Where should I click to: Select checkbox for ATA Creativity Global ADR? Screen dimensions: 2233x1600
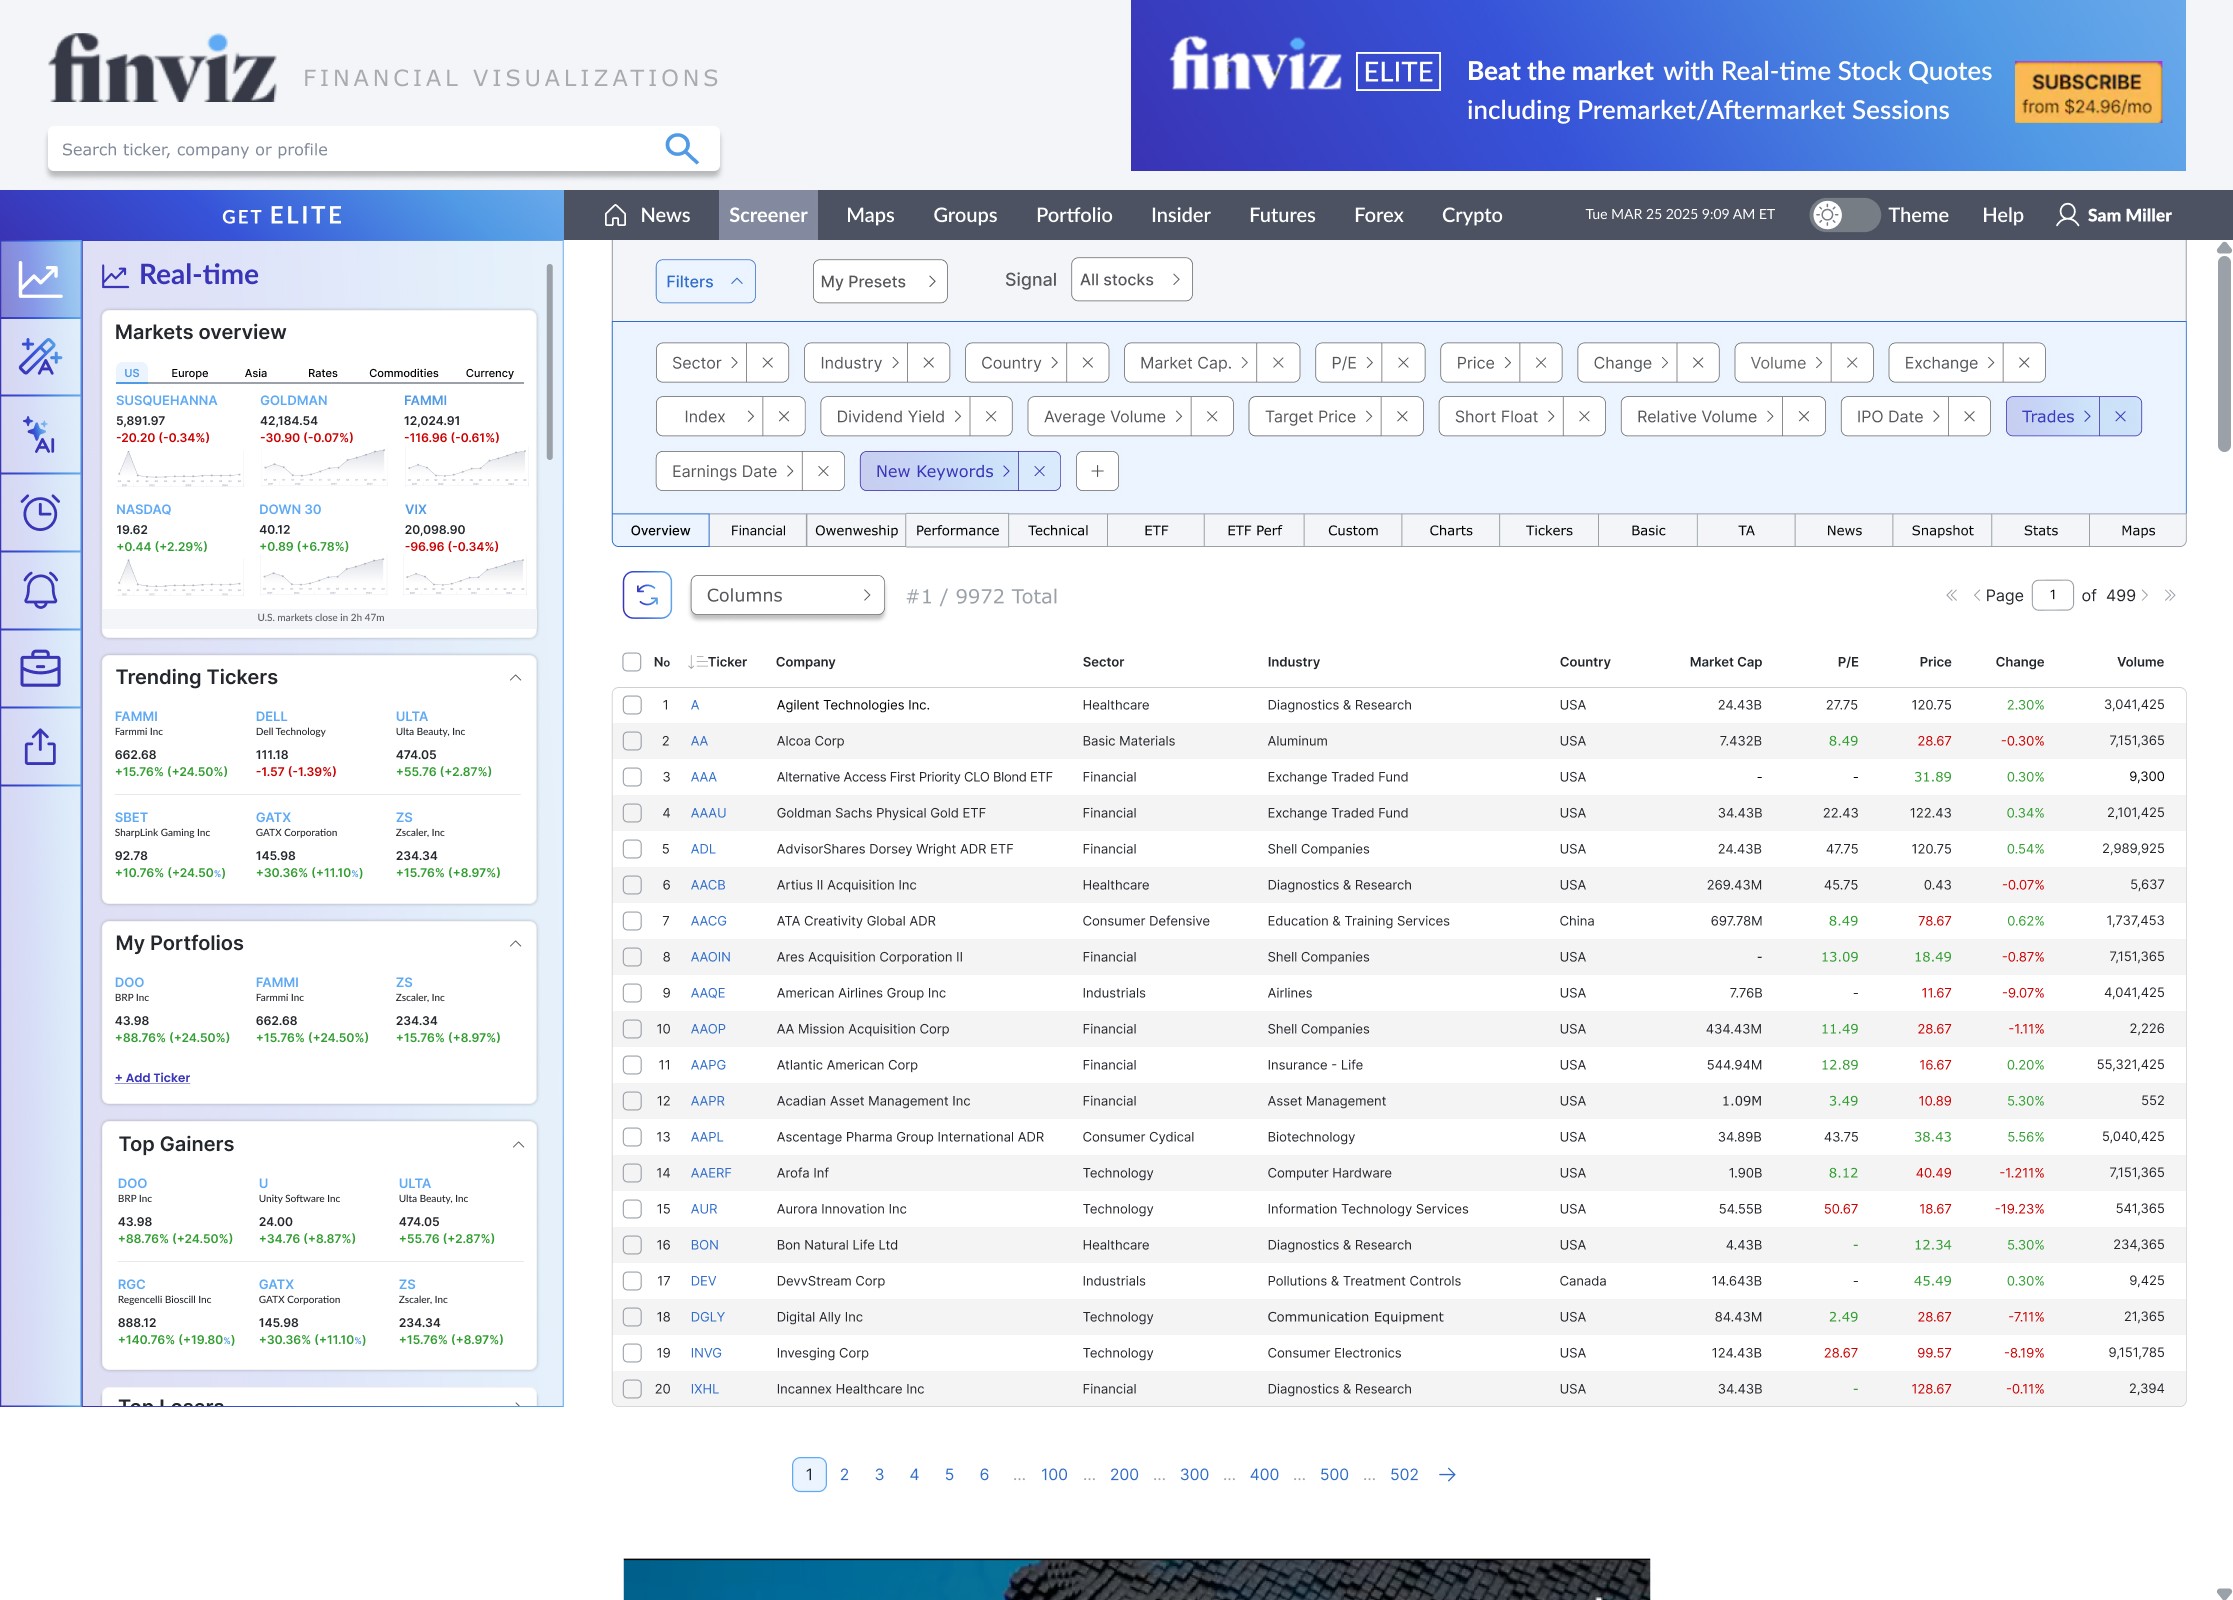coord(632,921)
